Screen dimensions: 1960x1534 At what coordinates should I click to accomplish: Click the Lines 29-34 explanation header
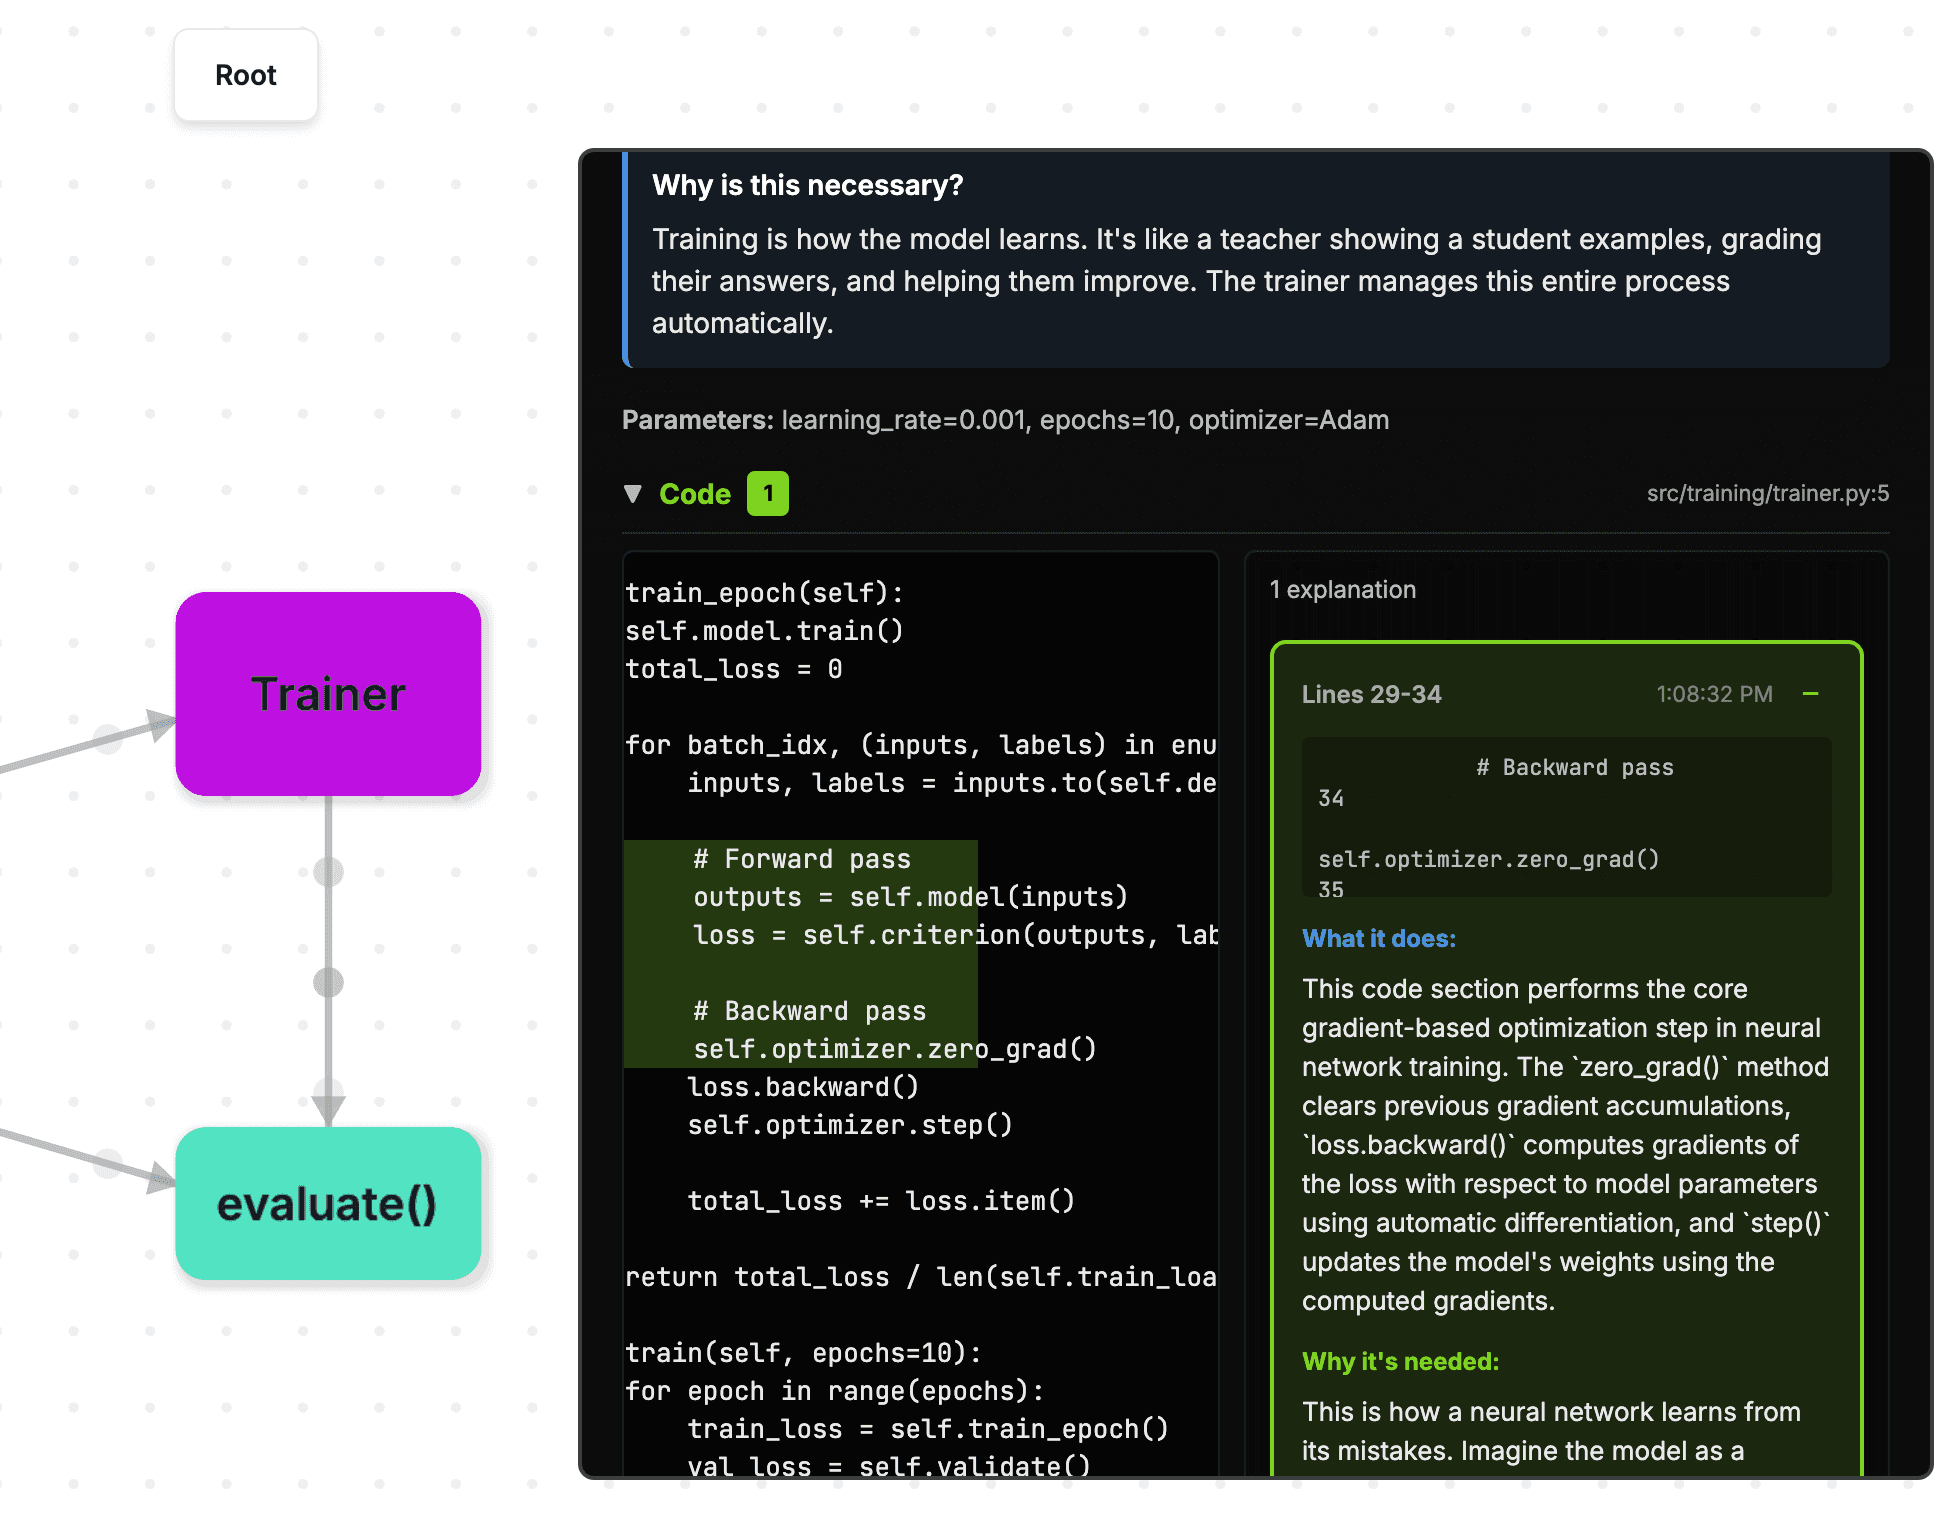click(1371, 694)
